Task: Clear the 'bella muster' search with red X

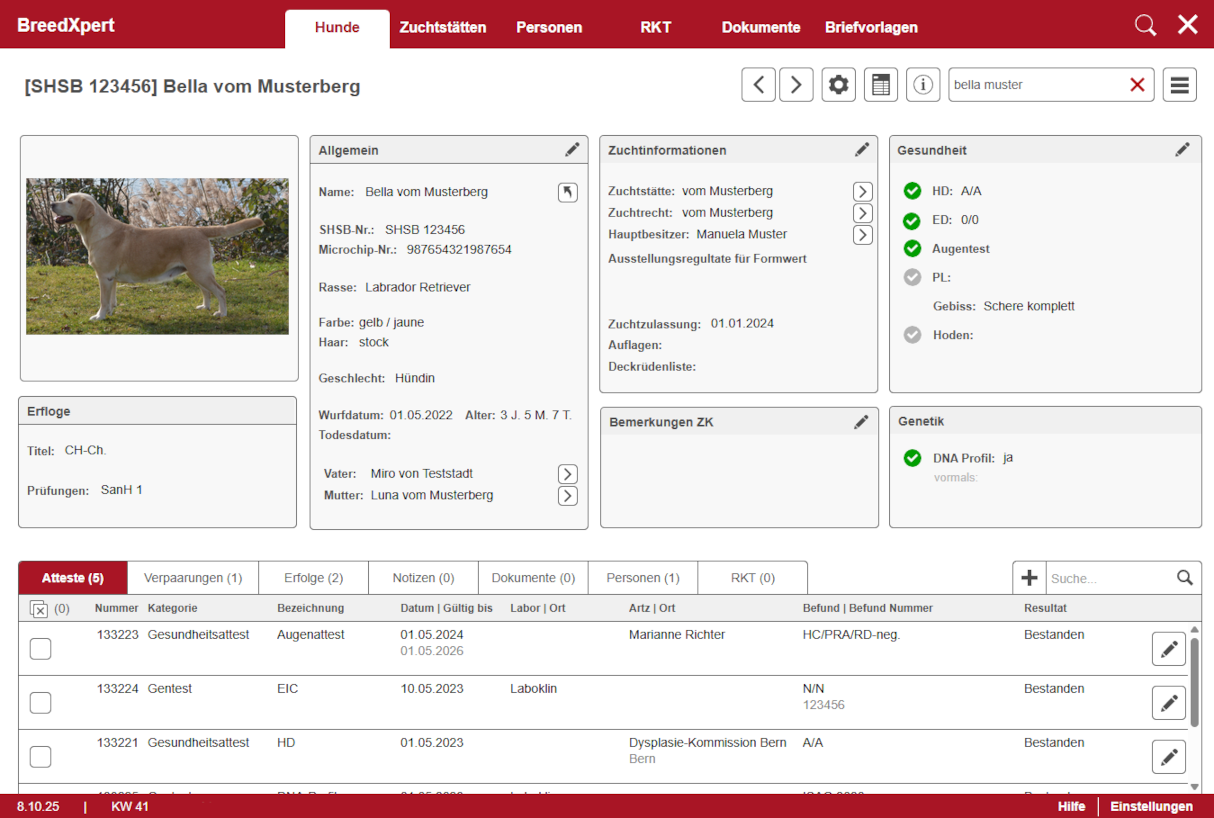Action: (x=1137, y=85)
